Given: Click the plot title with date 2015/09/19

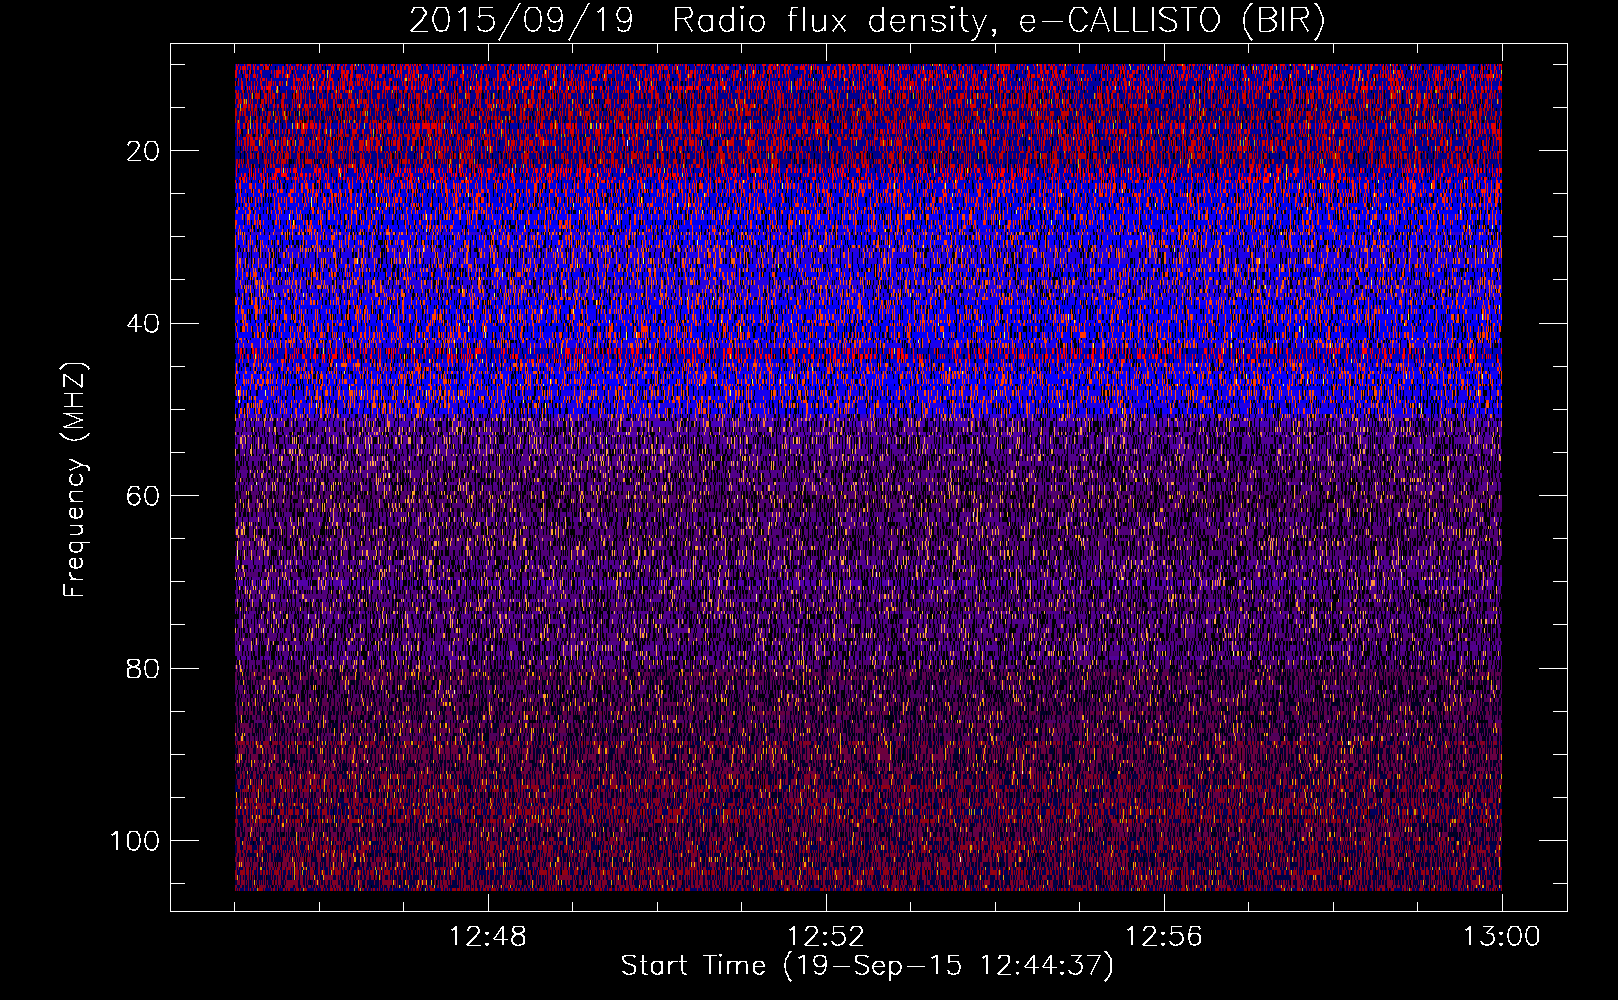Looking at the screenshot, I should [x=867, y=21].
